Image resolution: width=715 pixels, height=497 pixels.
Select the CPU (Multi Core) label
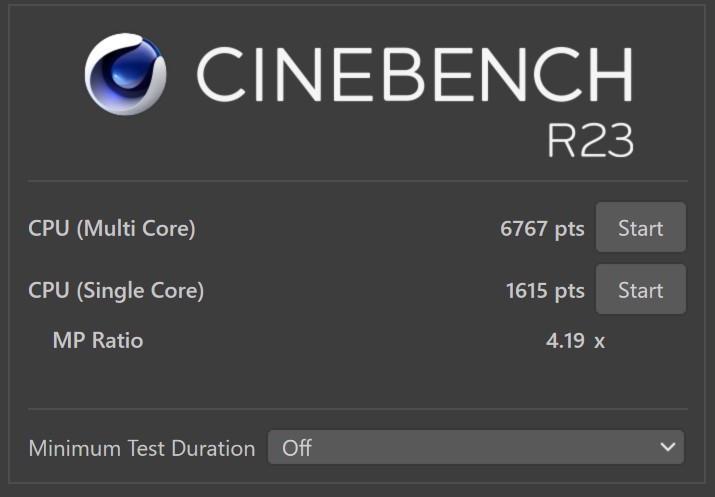coord(112,228)
